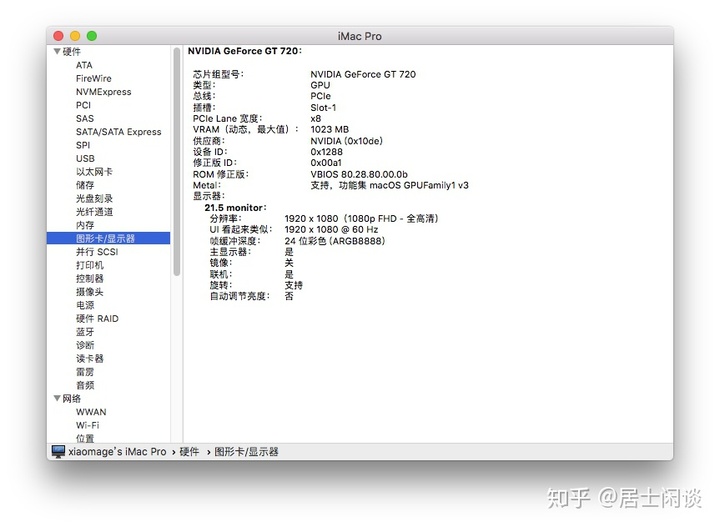The width and height of the screenshot is (720, 527).
Task: Select 读卡器 card reader entry
Action: (x=90, y=358)
